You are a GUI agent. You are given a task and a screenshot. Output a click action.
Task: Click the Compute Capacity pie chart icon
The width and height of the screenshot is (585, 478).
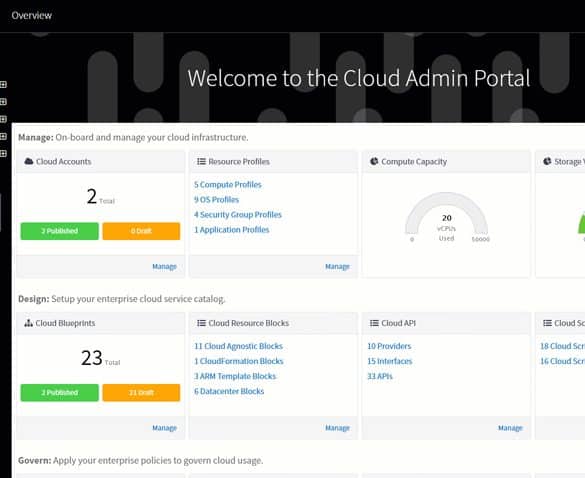374,161
